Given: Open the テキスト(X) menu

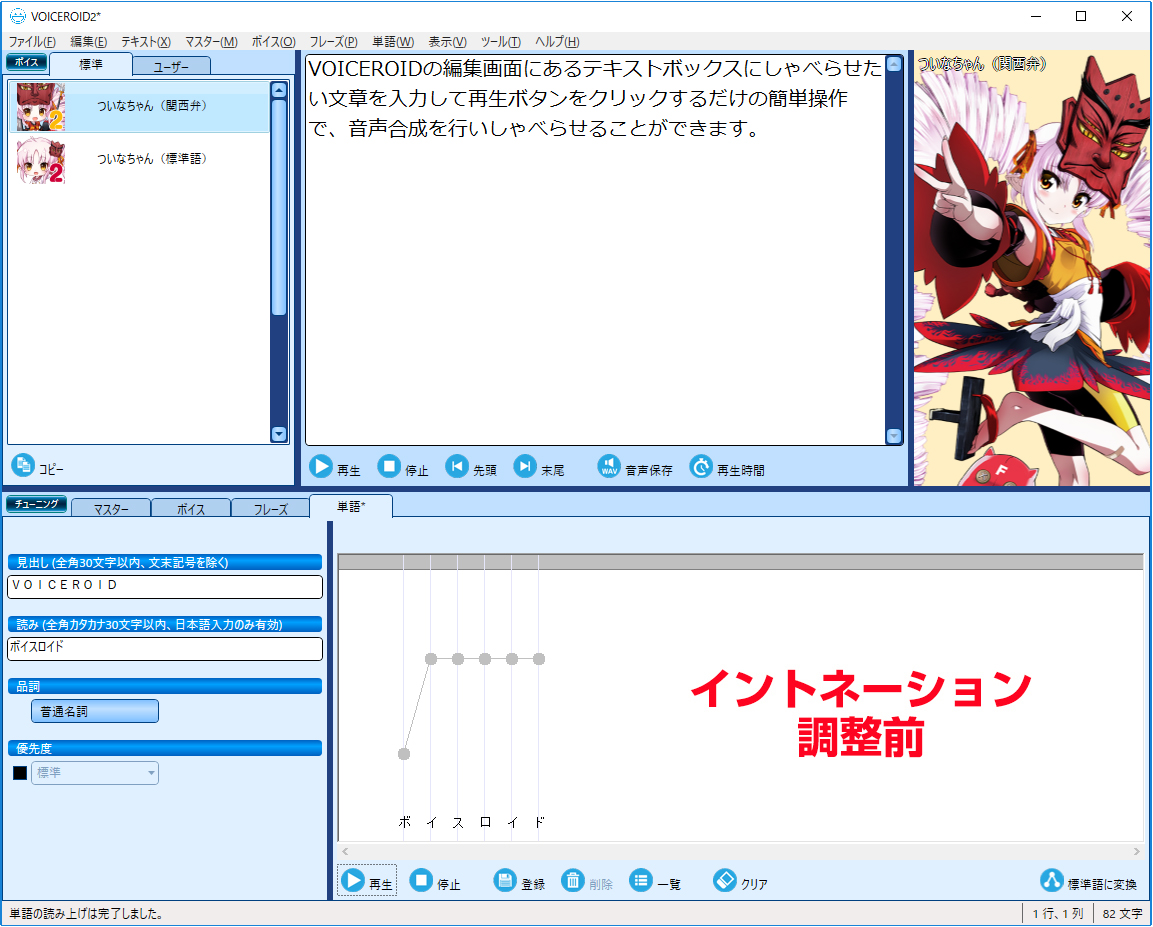Looking at the screenshot, I should (x=146, y=42).
